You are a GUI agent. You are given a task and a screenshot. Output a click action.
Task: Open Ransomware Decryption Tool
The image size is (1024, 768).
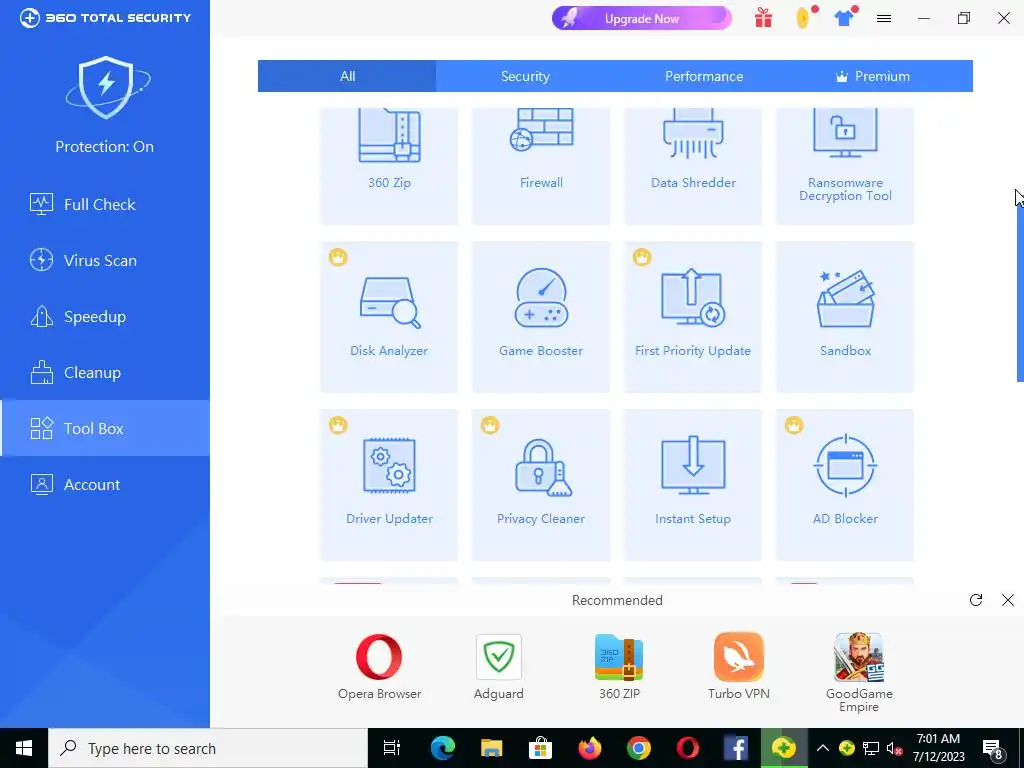(845, 166)
